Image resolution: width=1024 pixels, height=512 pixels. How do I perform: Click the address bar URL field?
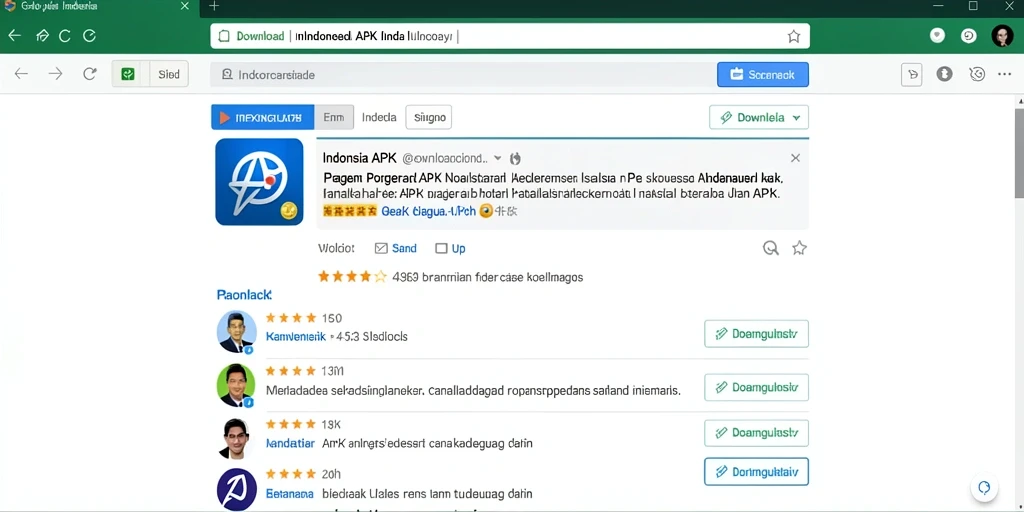tap(510, 36)
